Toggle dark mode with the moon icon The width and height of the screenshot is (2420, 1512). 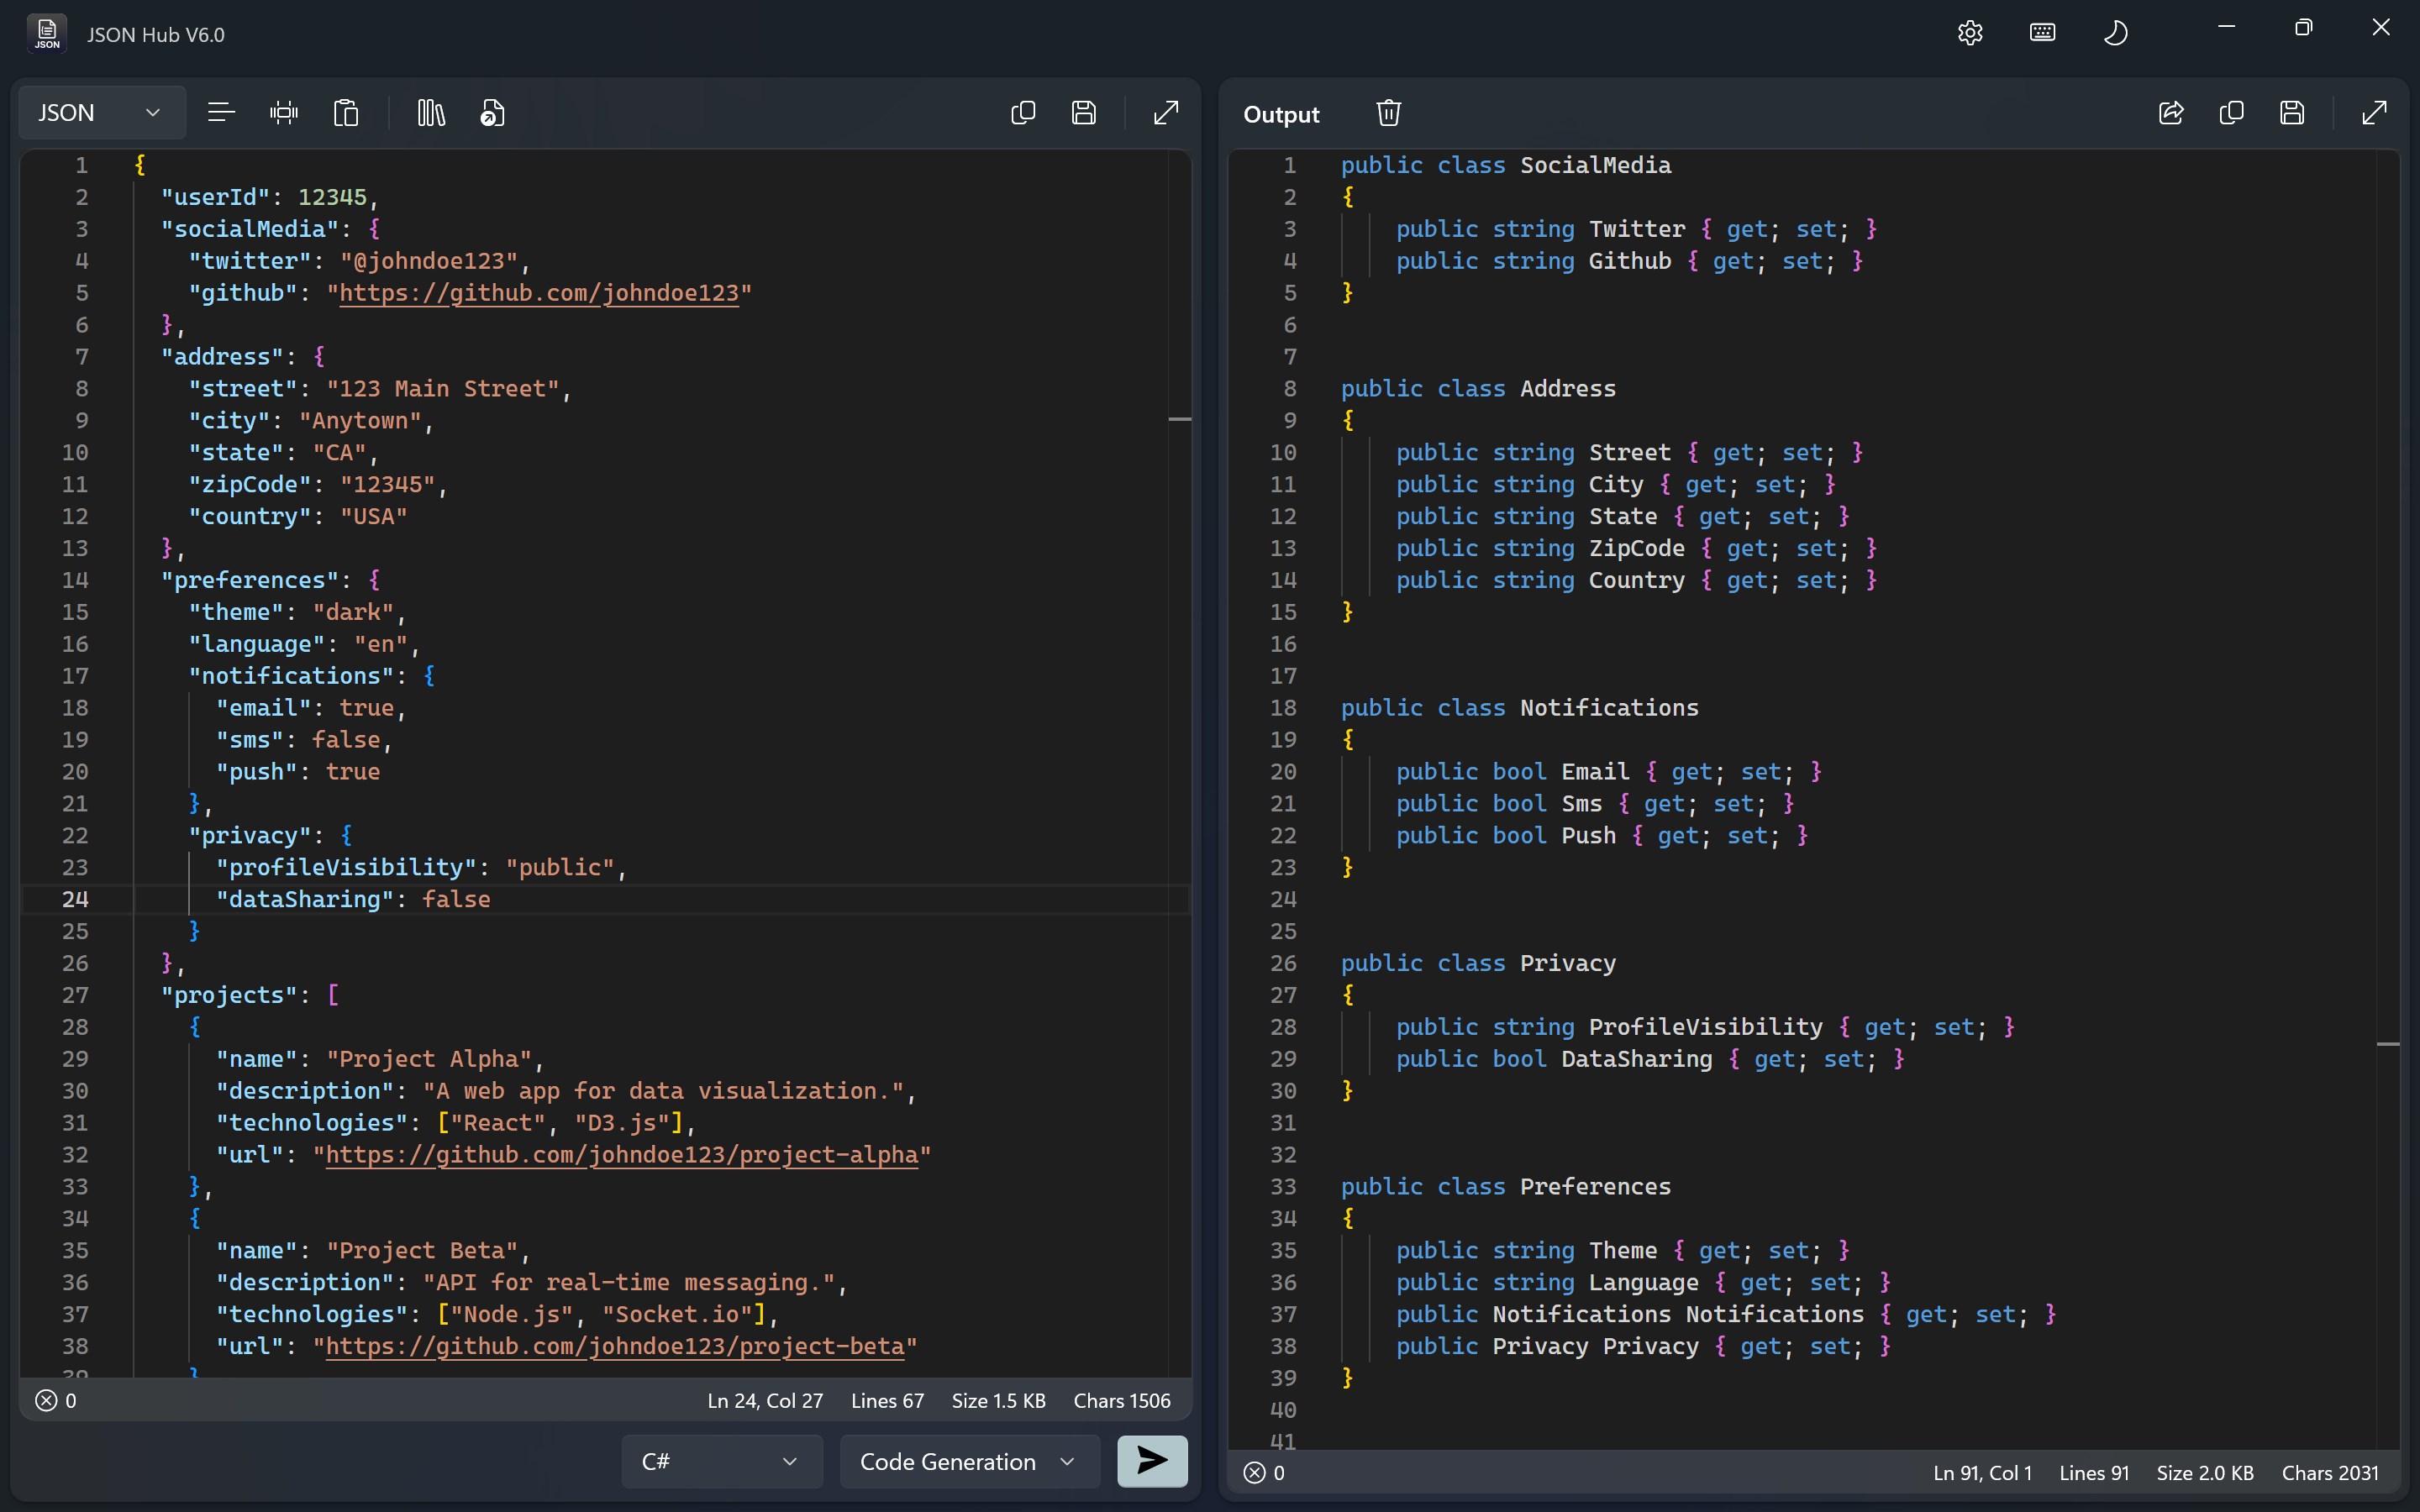click(x=2116, y=31)
